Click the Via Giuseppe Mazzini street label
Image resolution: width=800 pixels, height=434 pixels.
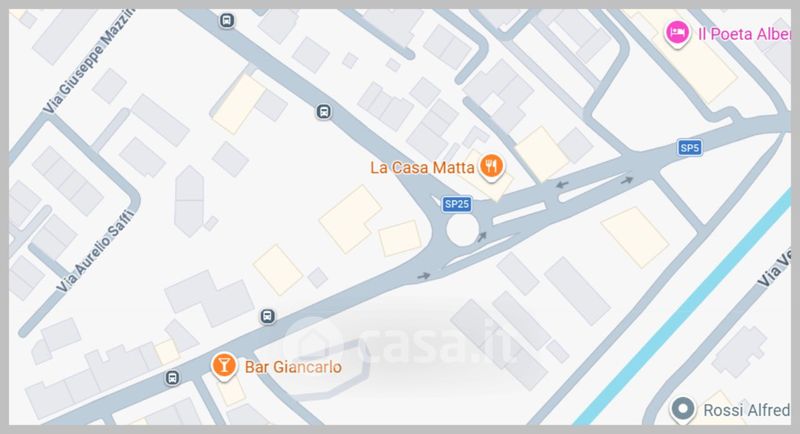[x=88, y=61]
